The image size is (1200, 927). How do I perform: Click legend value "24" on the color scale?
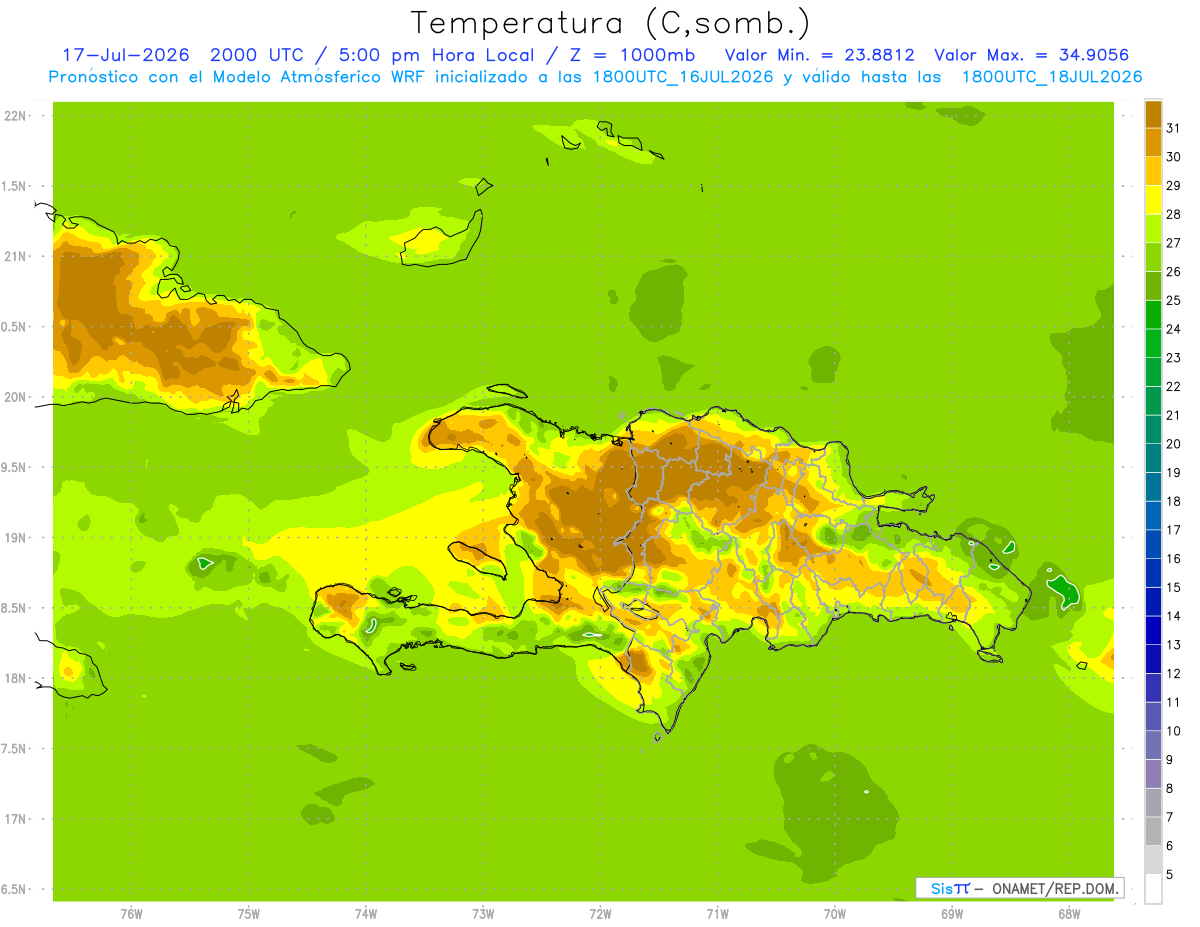(1173, 329)
